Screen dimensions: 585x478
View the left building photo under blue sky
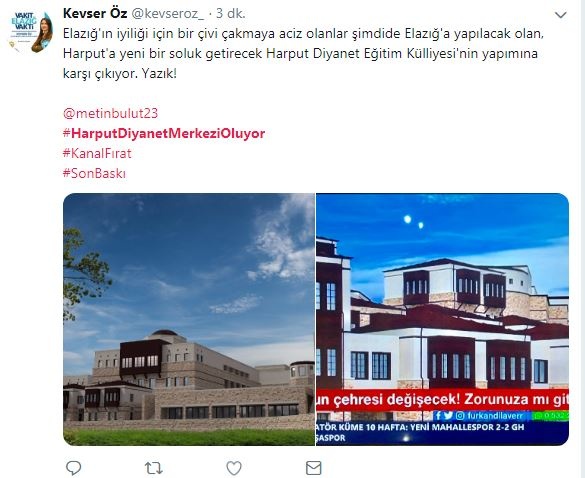tap(189, 319)
